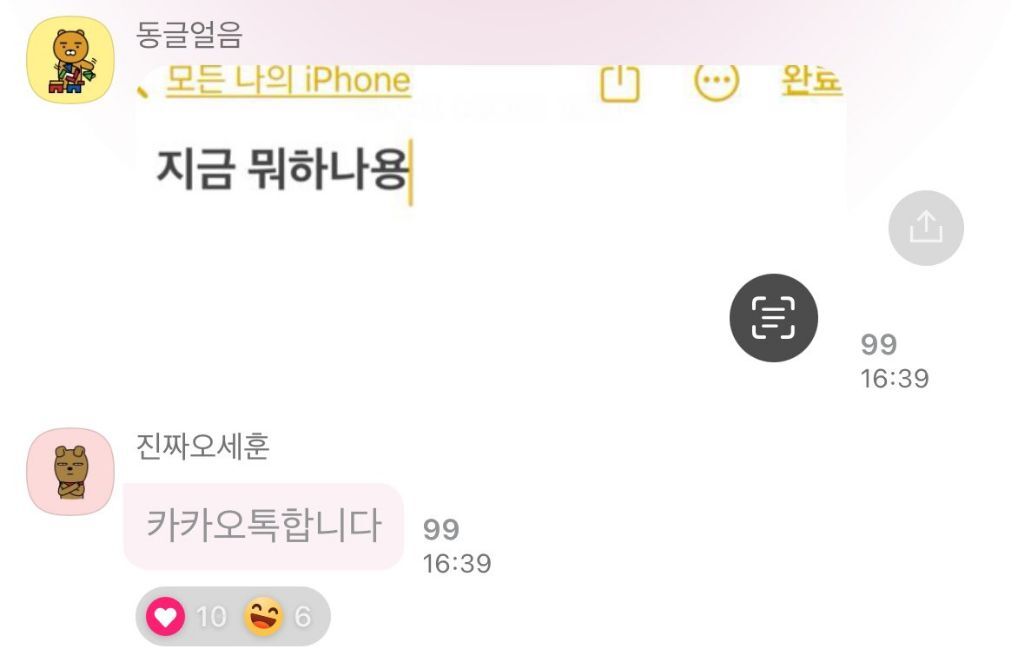Open the shared Notes screenshot image
This screenshot has height=662, width=1024.
(x=490, y=215)
